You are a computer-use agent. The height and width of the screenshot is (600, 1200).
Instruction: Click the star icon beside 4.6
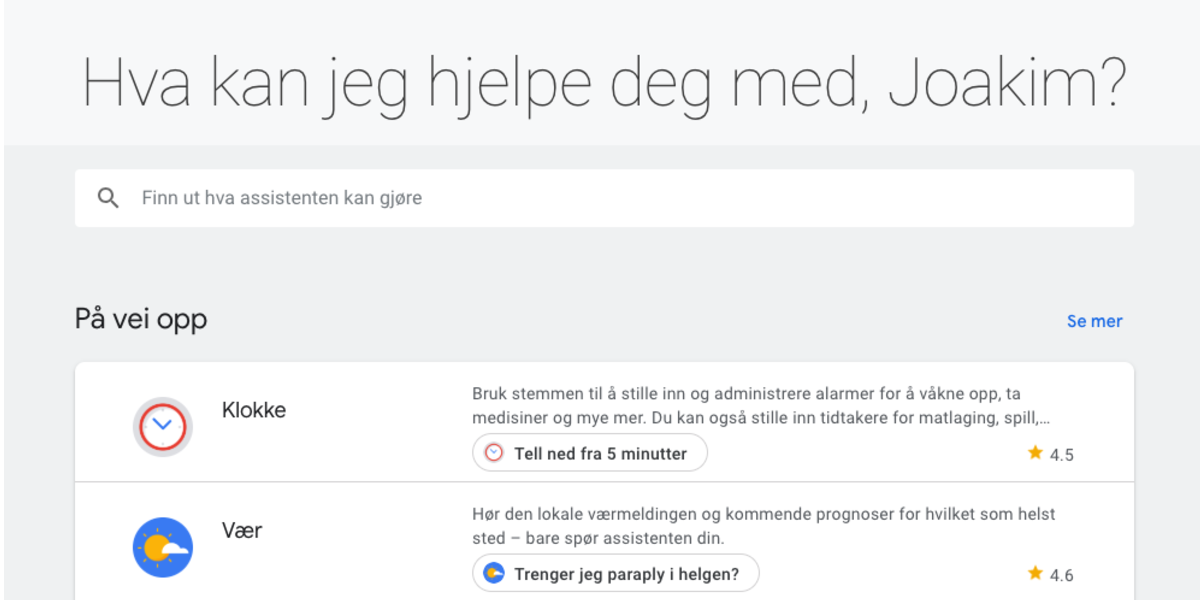pyautogui.click(x=1035, y=573)
